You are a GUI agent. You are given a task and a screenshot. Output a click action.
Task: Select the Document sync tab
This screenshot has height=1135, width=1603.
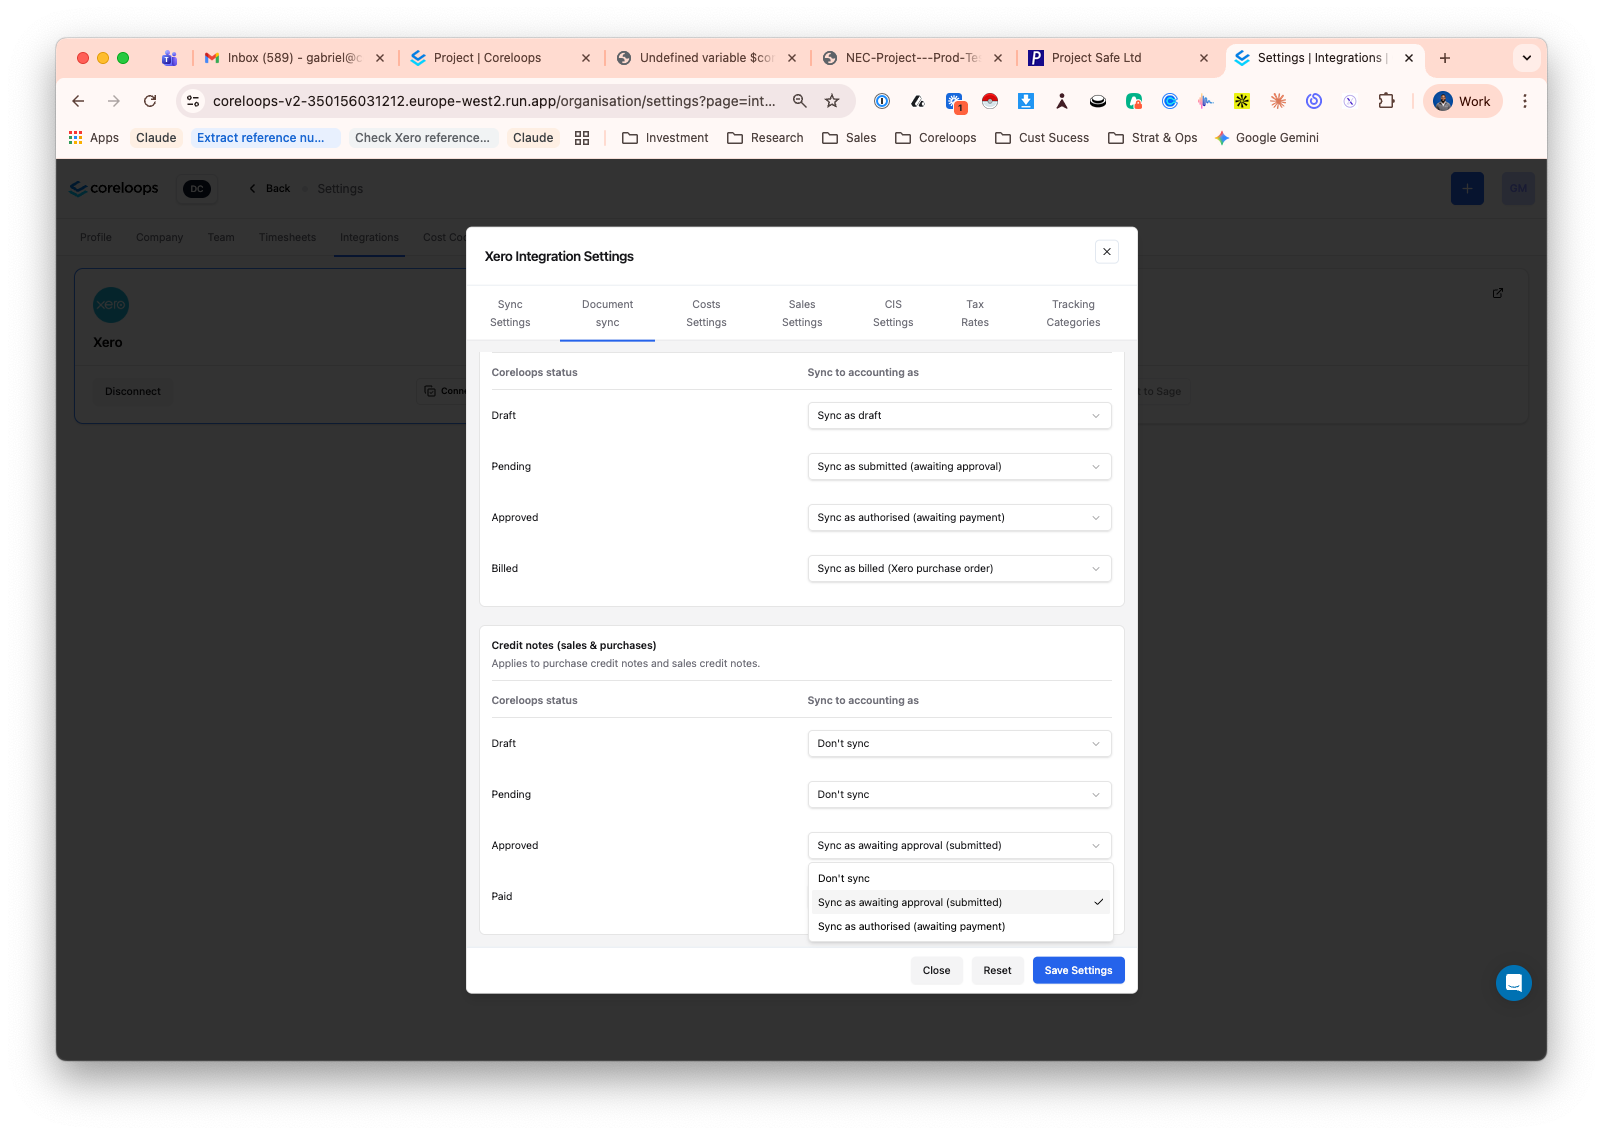pos(607,314)
